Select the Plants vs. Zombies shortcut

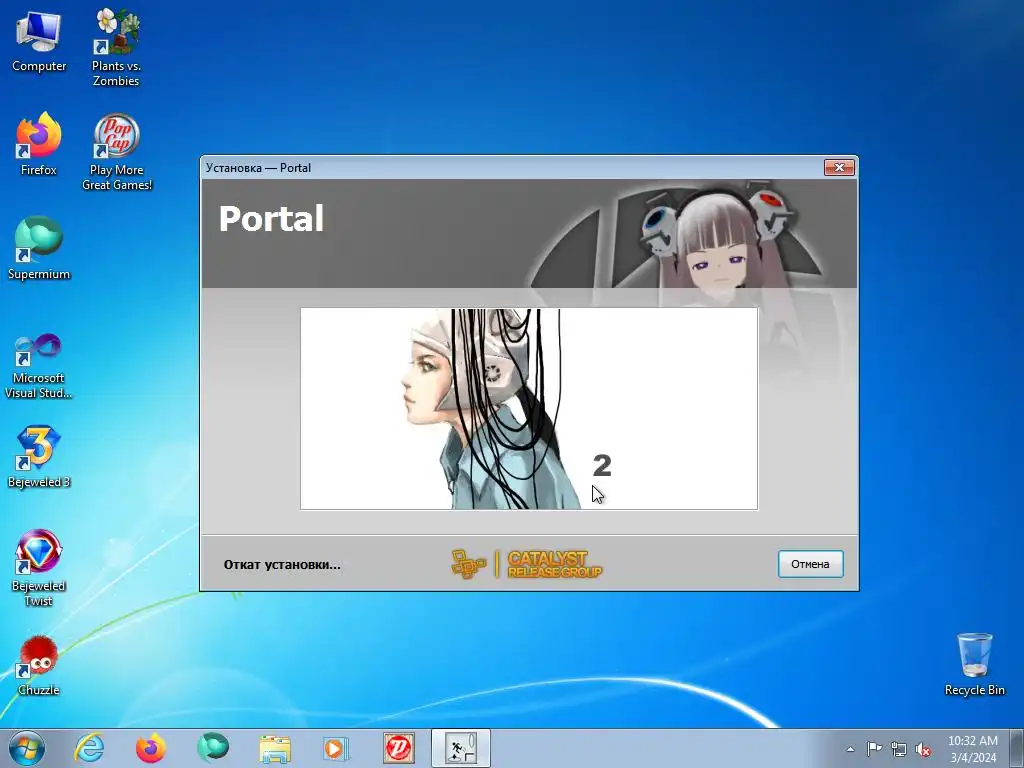(x=116, y=47)
